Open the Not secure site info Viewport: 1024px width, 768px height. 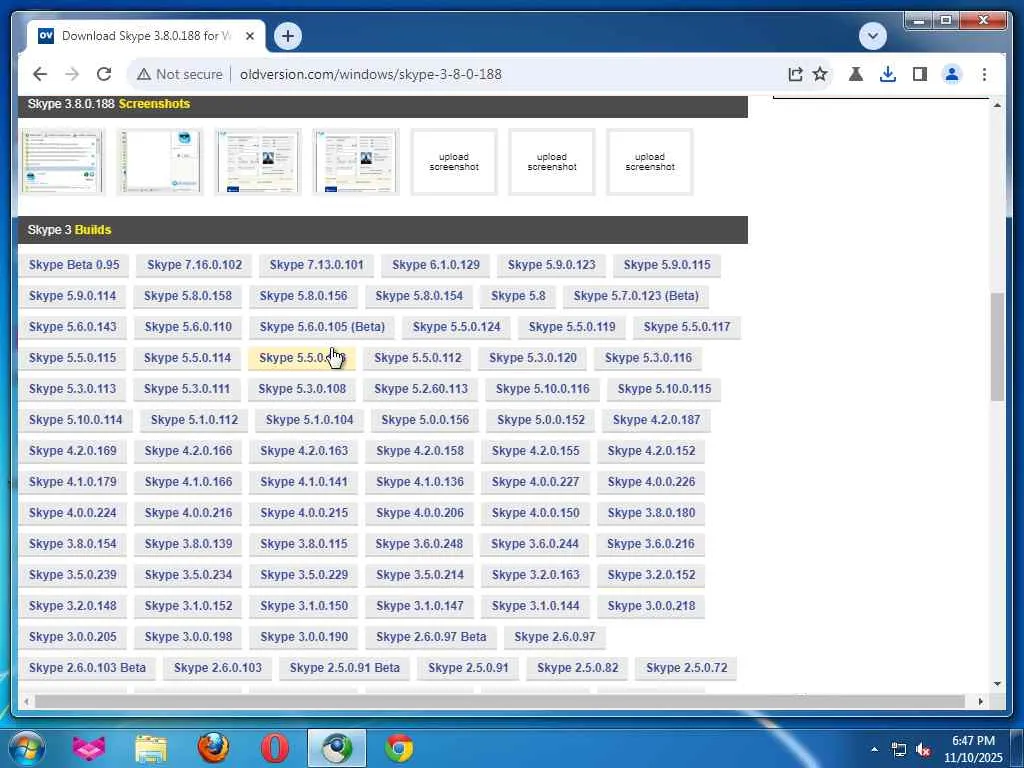click(x=180, y=74)
